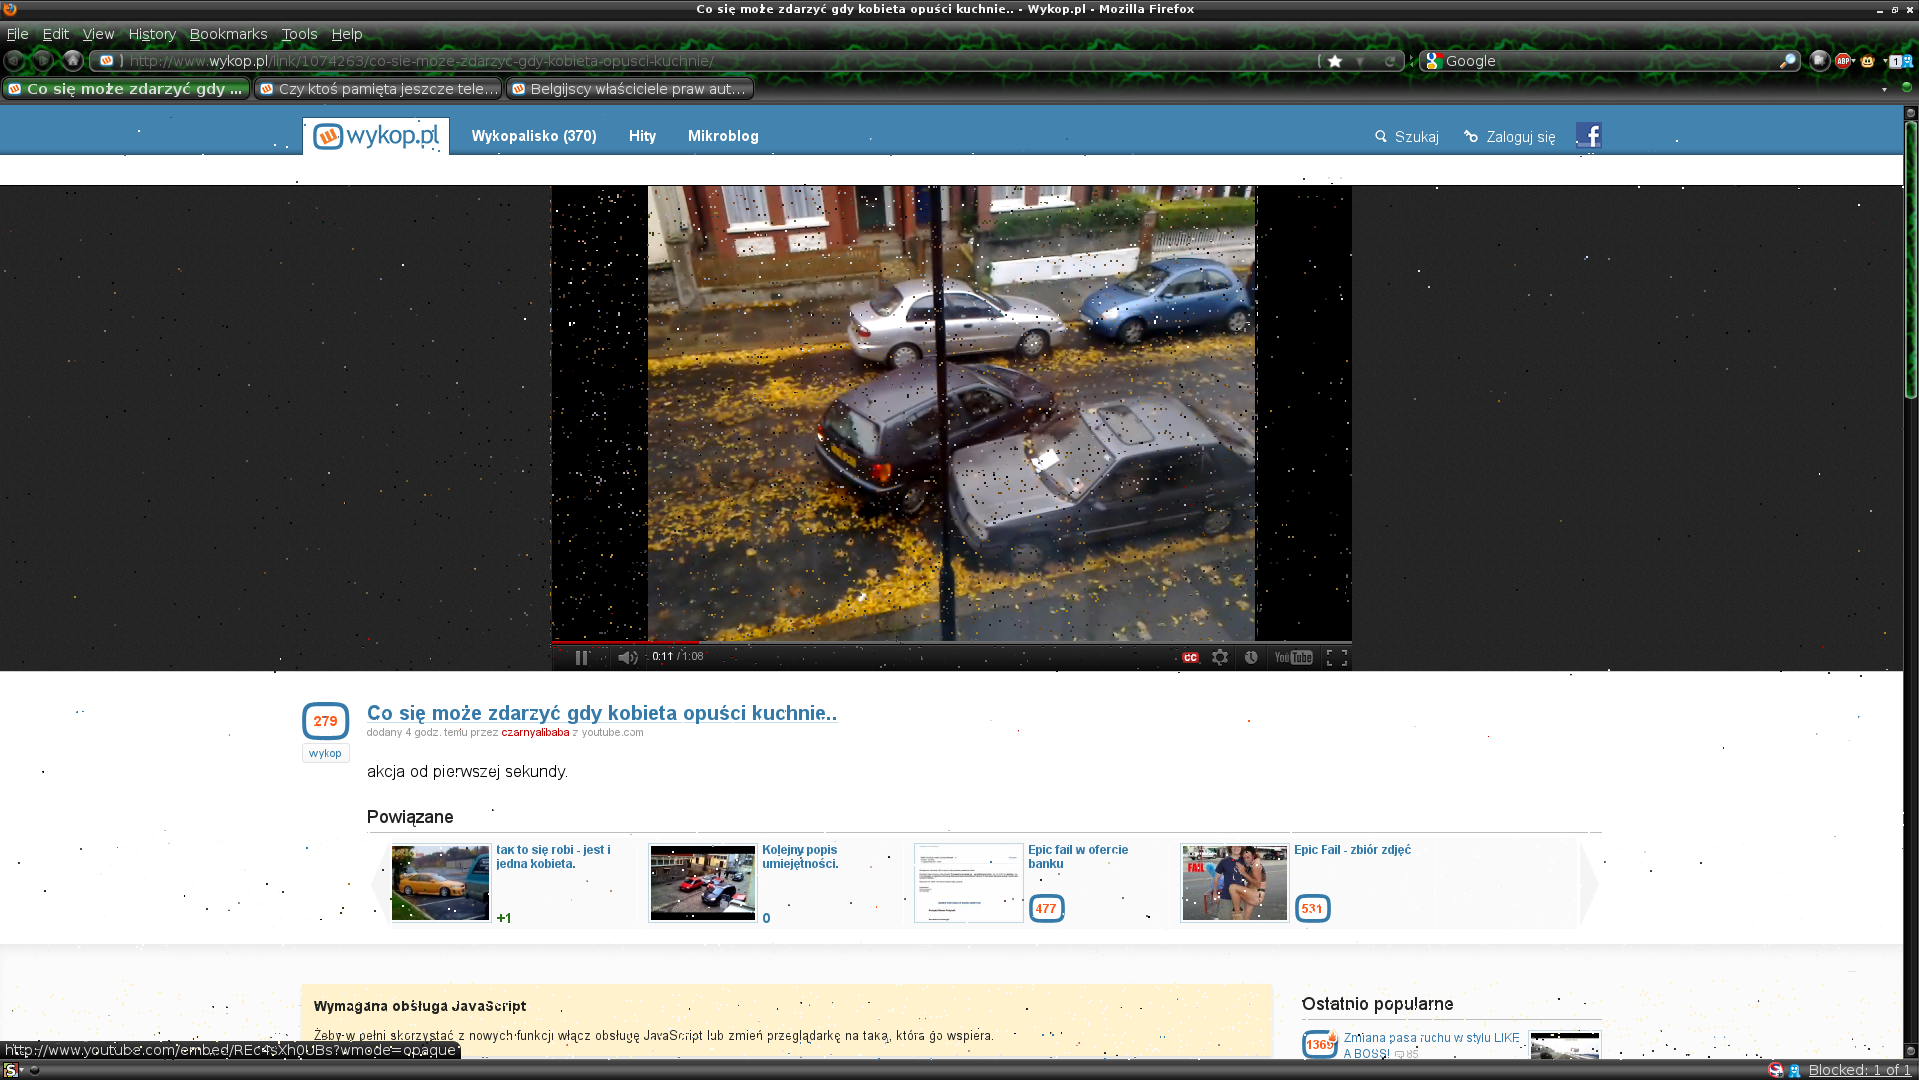The height and width of the screenshot is (1080, 1919).
Task: Toggle closed captions CC on video
Action: [x=1190, y=657]
